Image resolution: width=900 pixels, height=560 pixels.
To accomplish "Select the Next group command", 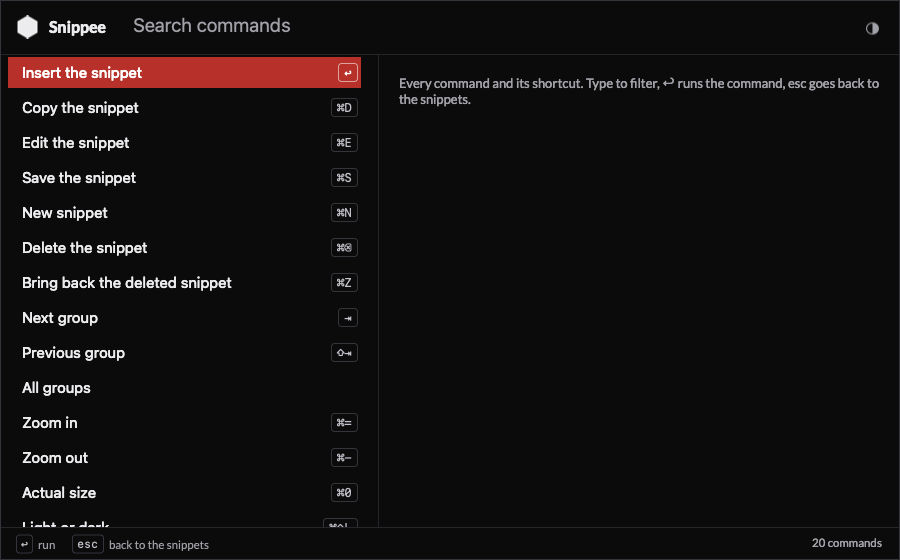I will 184,317.
